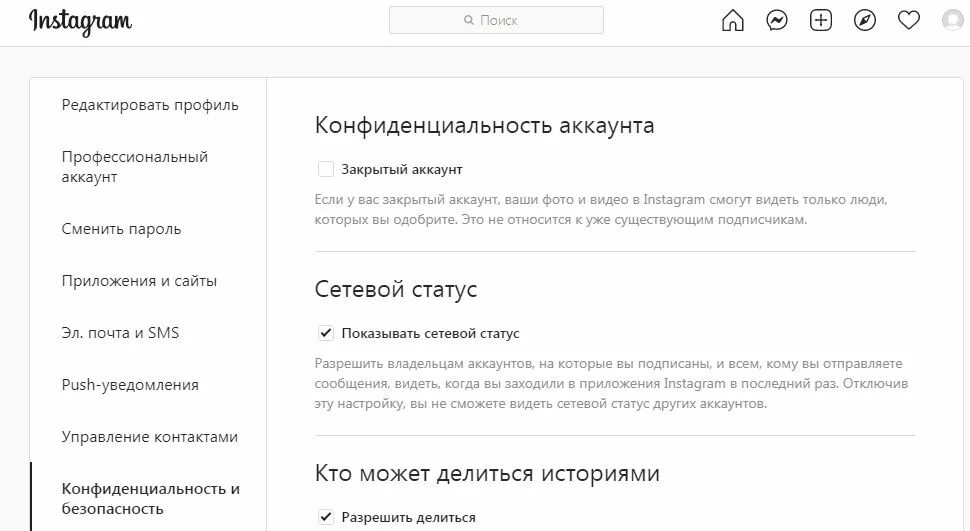970x531 pixels.
Task: Open "Редактировать профиль" settings section
Action: click(x=150, y=105)
